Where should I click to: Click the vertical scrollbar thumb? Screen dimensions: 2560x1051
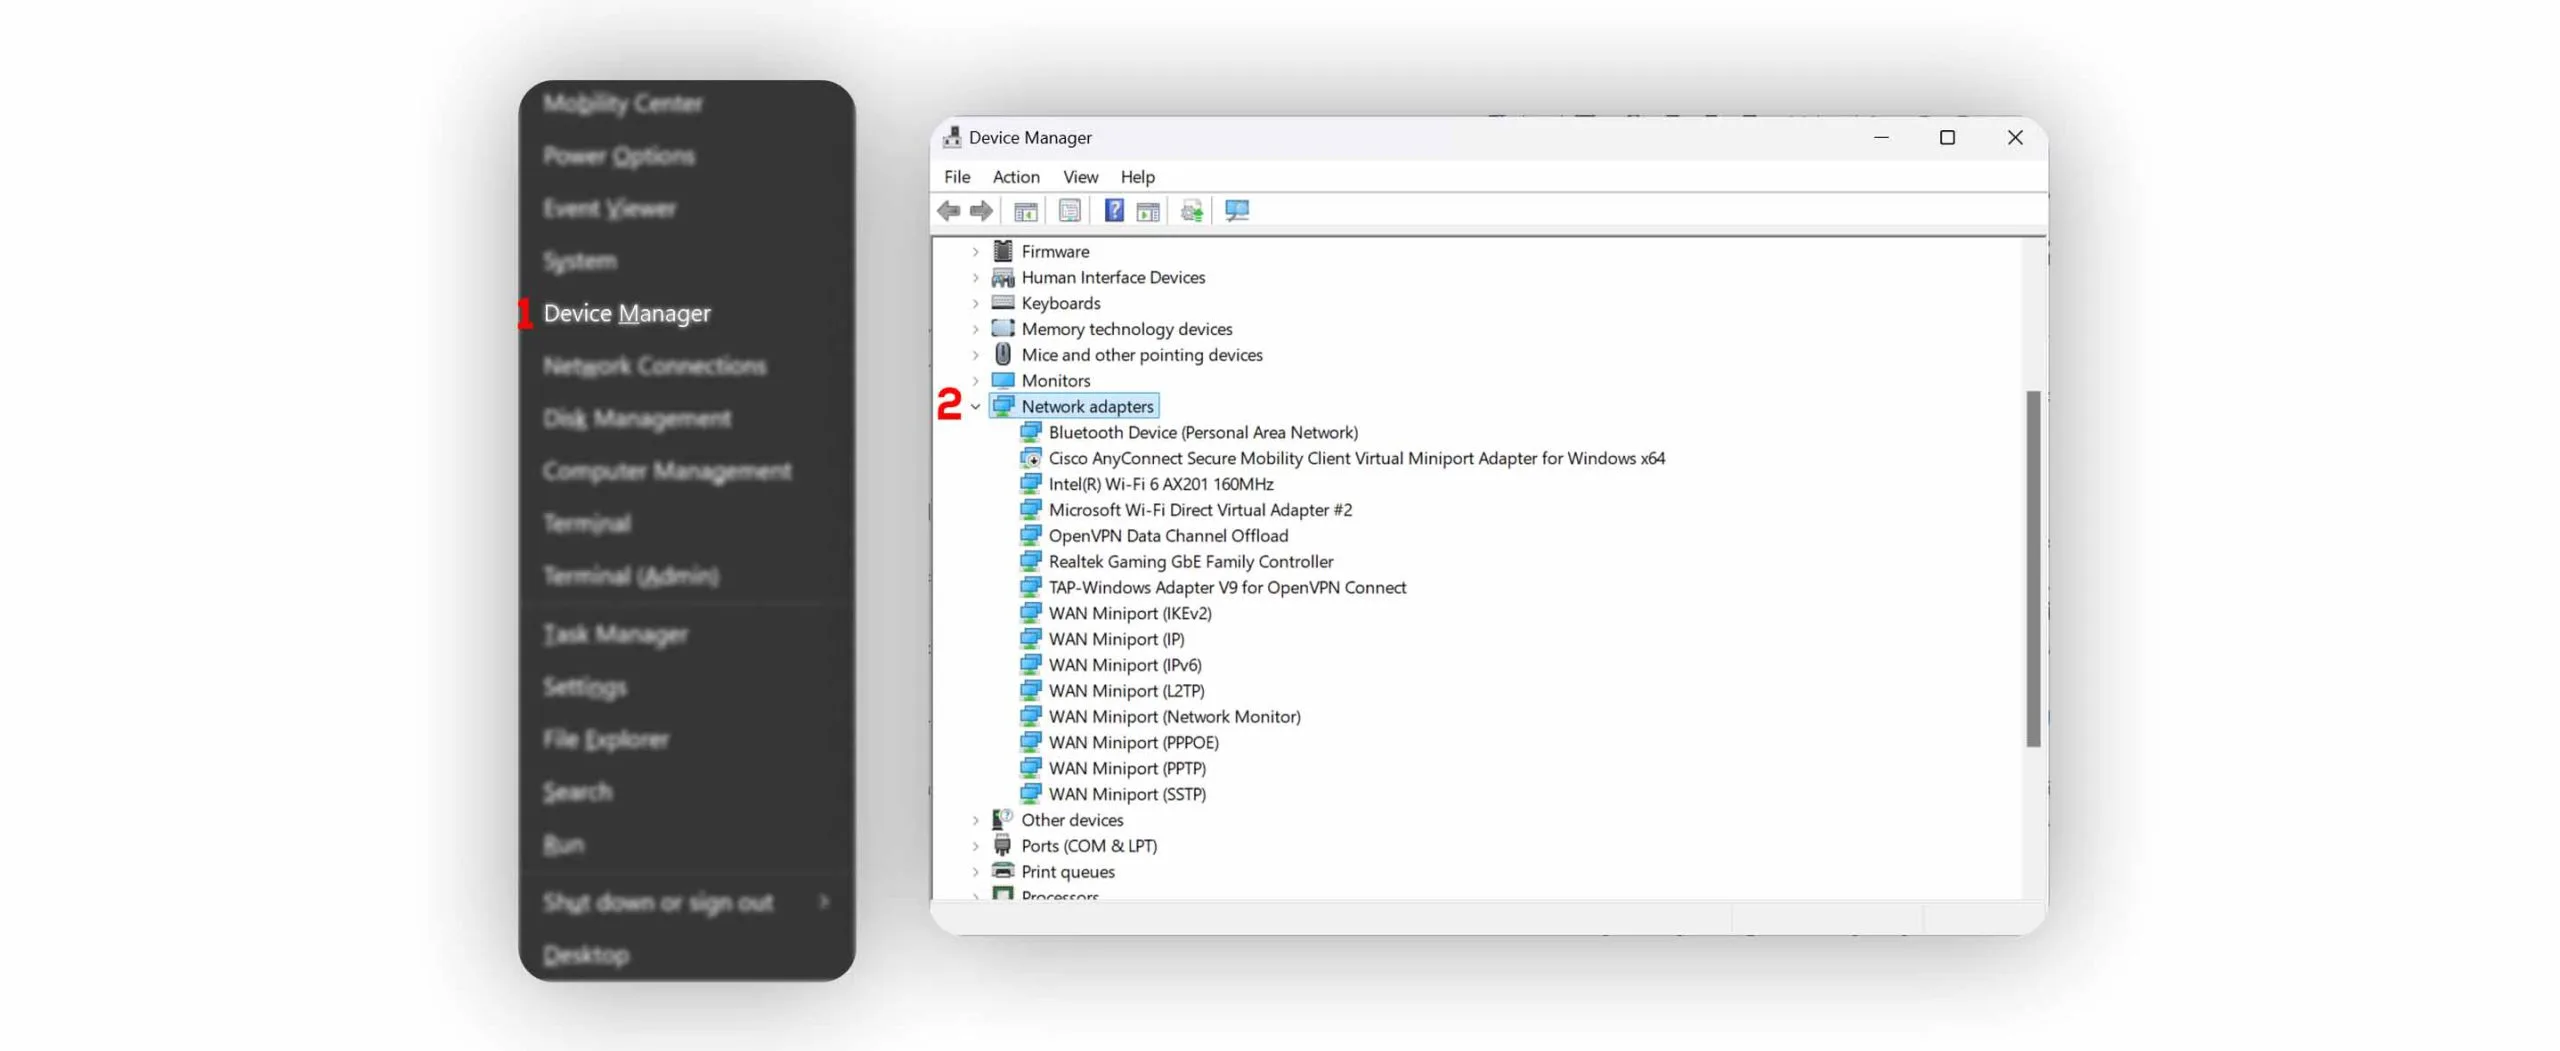click(x=2032, y=568)
